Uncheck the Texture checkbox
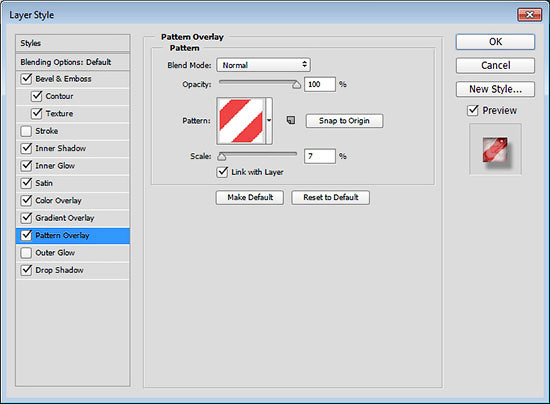This screenshot has width=550, height=404. click(x=36, y=114)
